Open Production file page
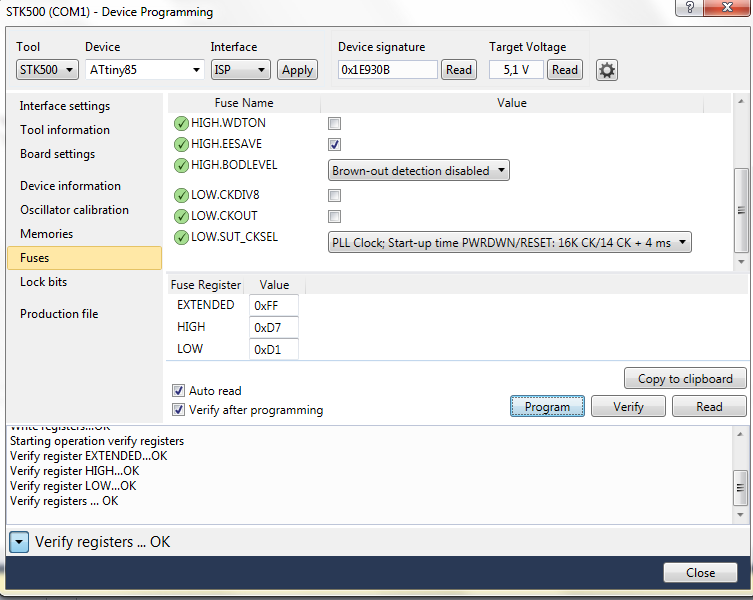Viewport: 753px width, 600px height. [x=59, y=314]
